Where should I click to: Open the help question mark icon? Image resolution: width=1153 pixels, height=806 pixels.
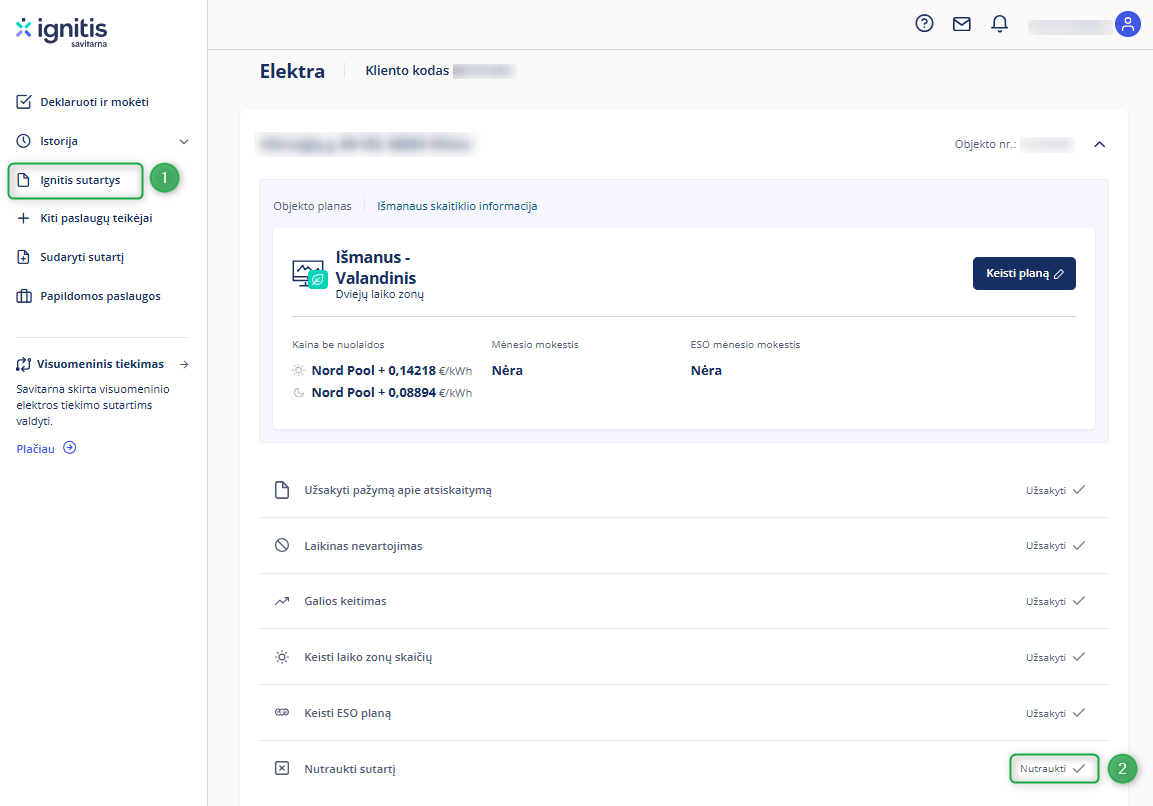point(924,24)
